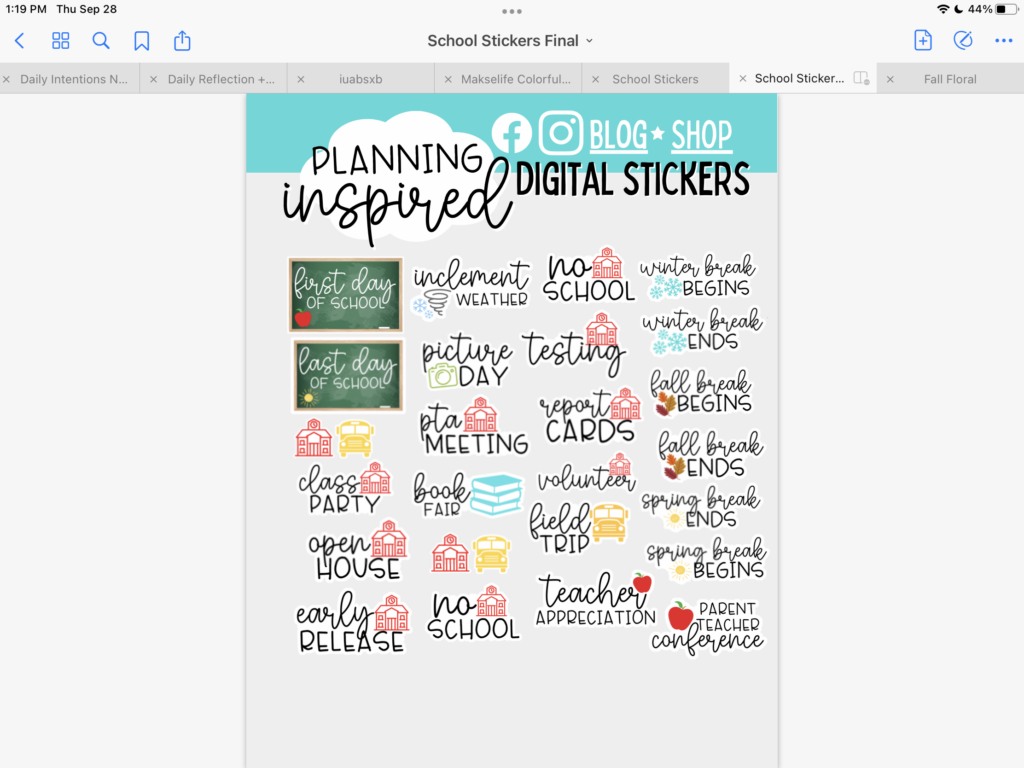
Task: Open the page thumbnails grid view
Action: coord(61,41)
